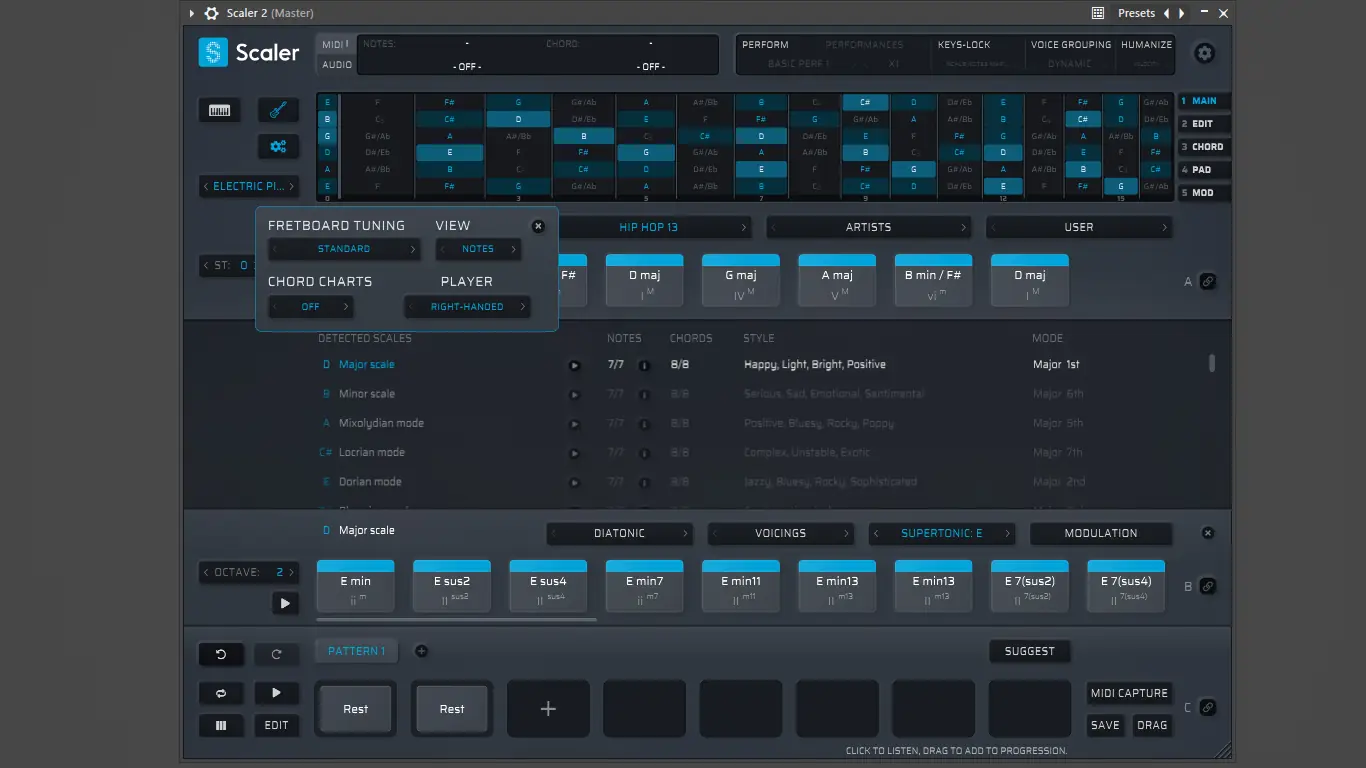Open the chord detection gears icon

click(277, 146)
